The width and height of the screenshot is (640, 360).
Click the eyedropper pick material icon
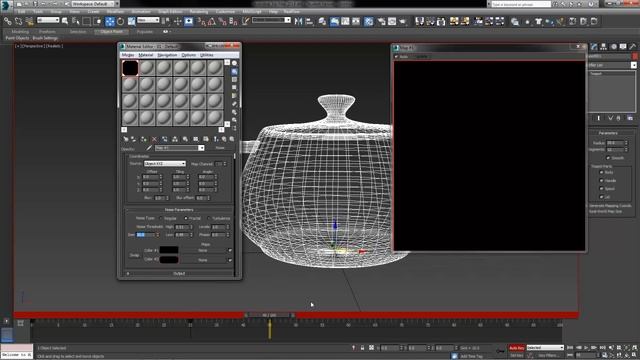pos(149,148)
